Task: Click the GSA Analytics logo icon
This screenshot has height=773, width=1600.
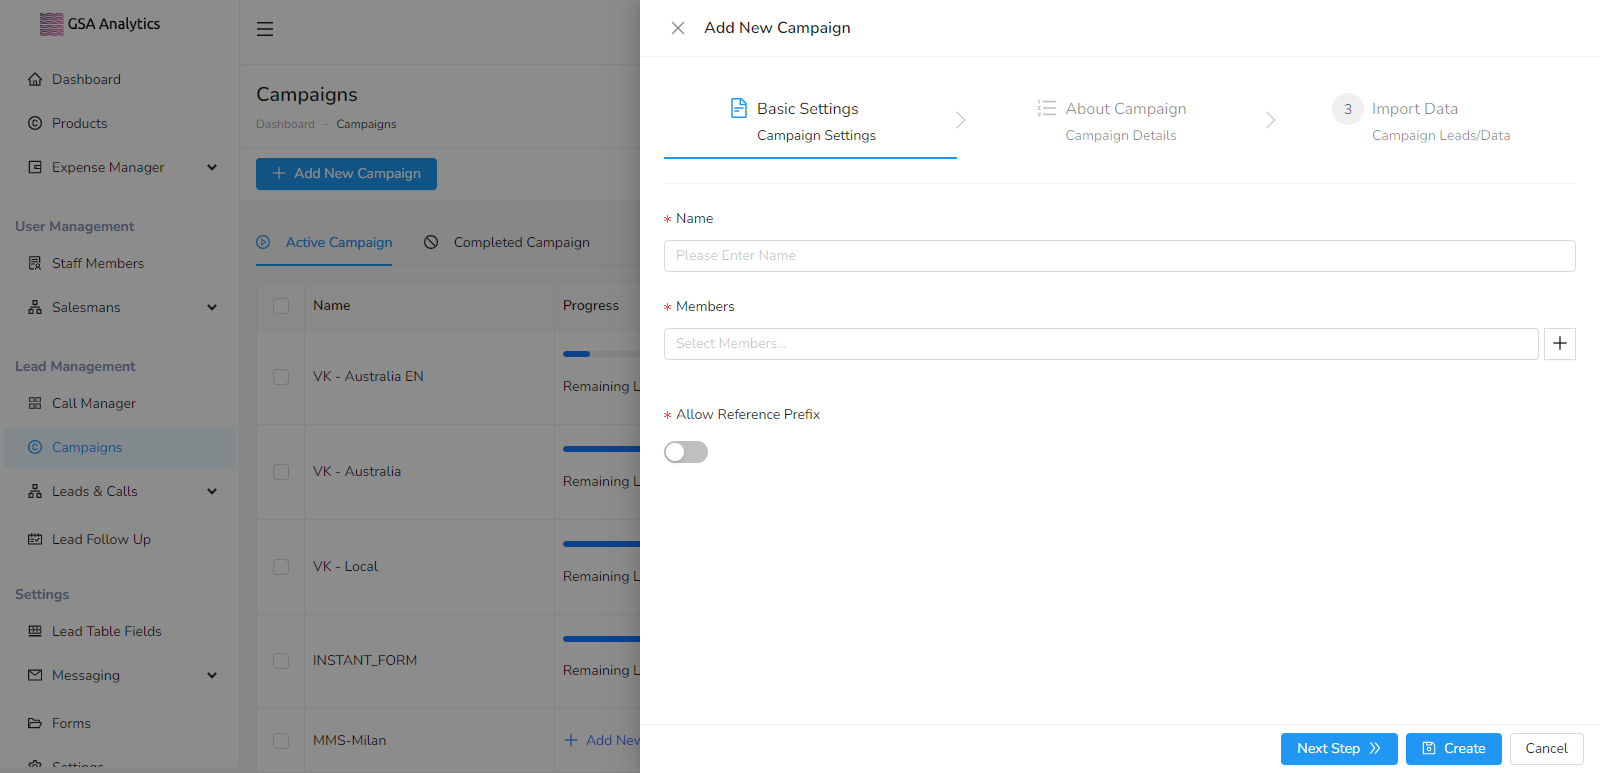Action: (51, 24)
